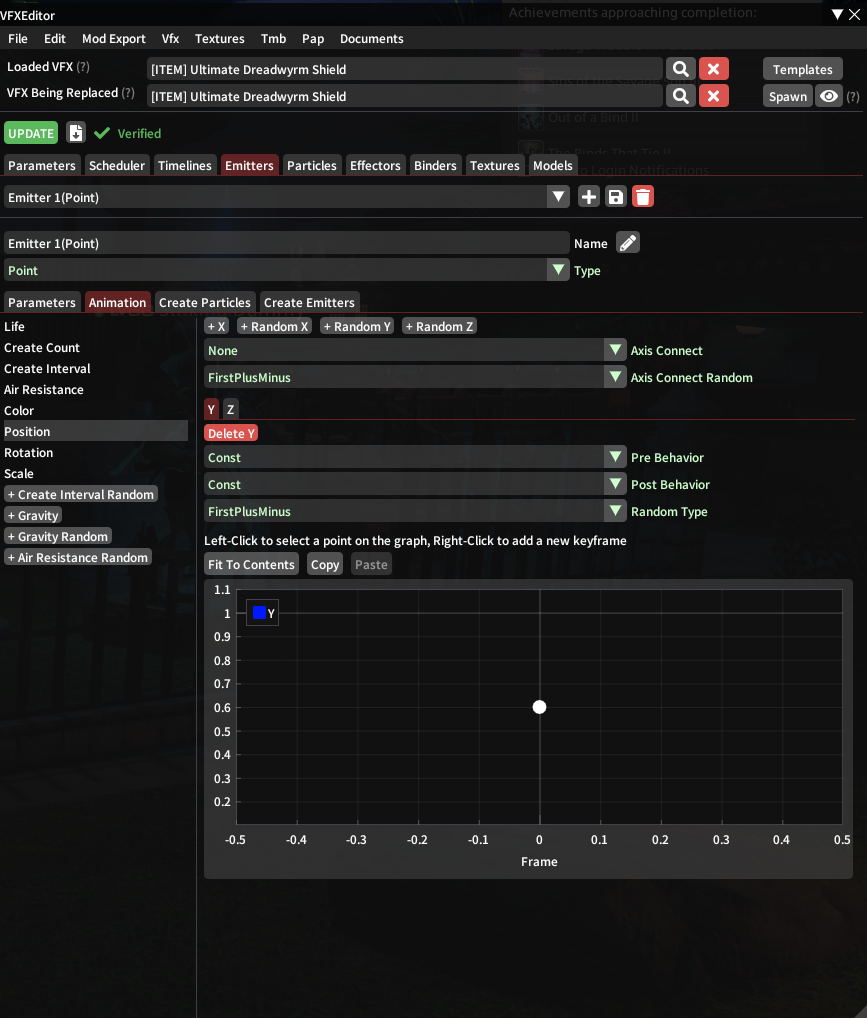Click the blue Y legend swatch
The image size is (867, 1018).
pyautogui.click(x=259, y=612)
